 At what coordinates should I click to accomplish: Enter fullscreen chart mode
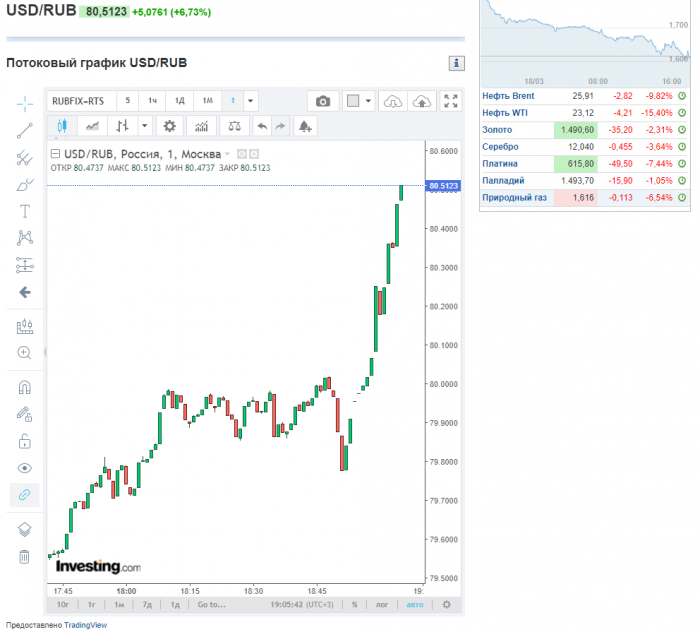tap(451, 101)
